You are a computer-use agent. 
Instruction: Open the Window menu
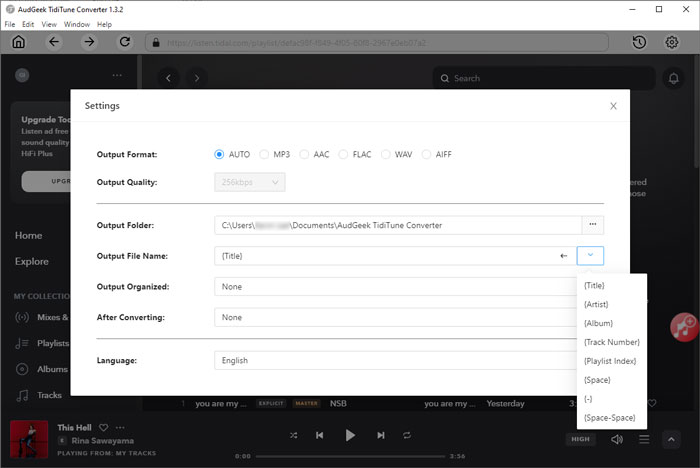click(x=77, y=24)
